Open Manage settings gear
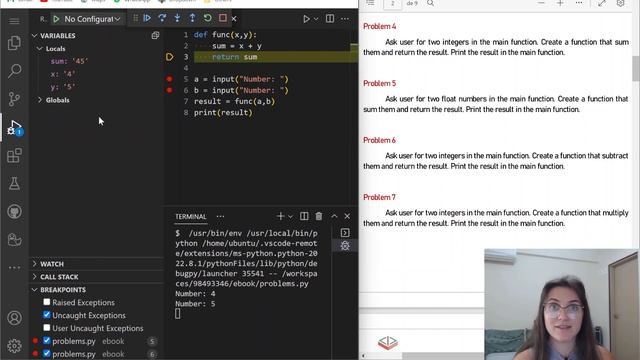This screenshot has width=640, height=360. (14, 346)
